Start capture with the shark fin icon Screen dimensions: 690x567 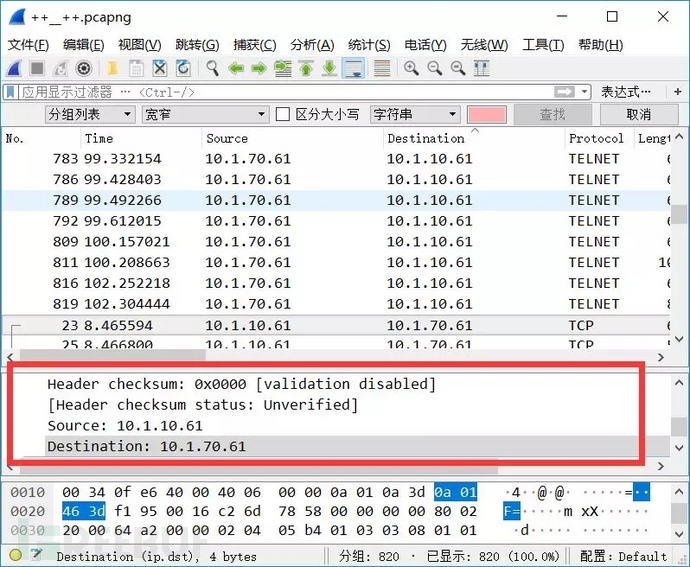coord(15,68)
